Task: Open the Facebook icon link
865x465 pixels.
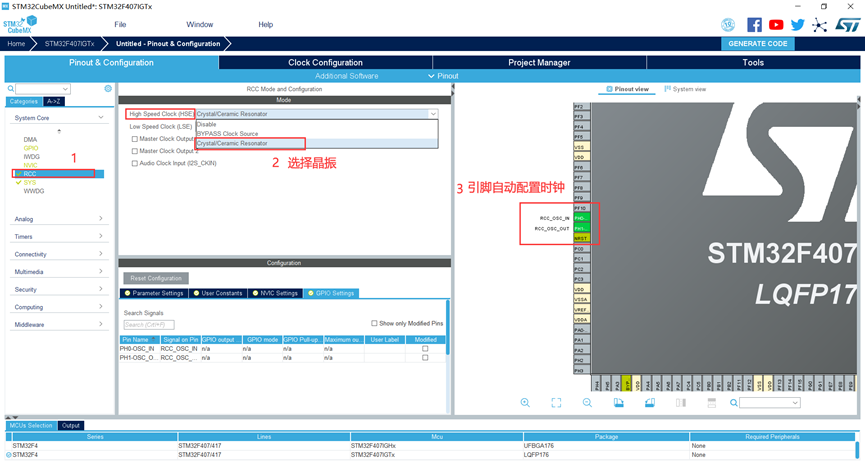Action: pyautogui.click(x=754, y=24)
